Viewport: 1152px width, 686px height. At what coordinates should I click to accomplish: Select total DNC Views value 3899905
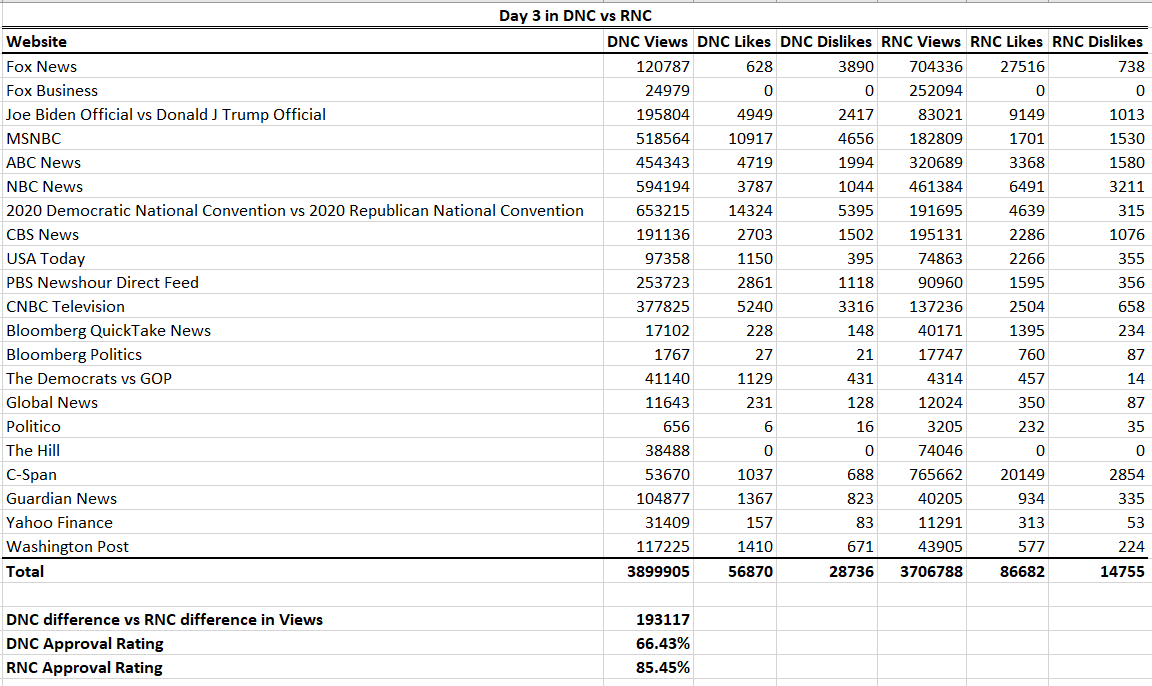(x=647, y=571)
